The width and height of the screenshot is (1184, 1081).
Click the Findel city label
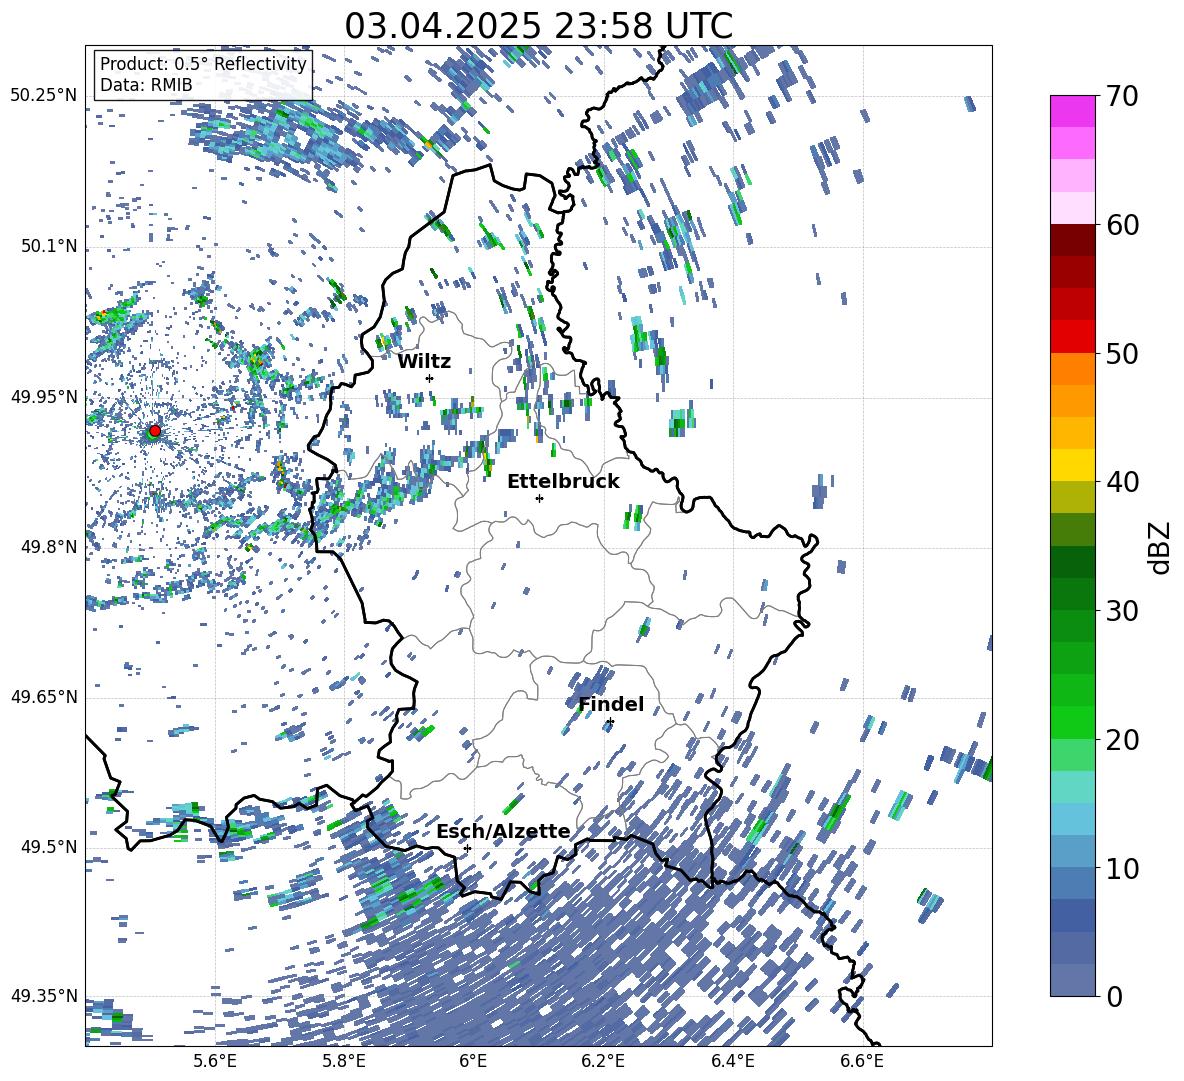tap(611, 704)
